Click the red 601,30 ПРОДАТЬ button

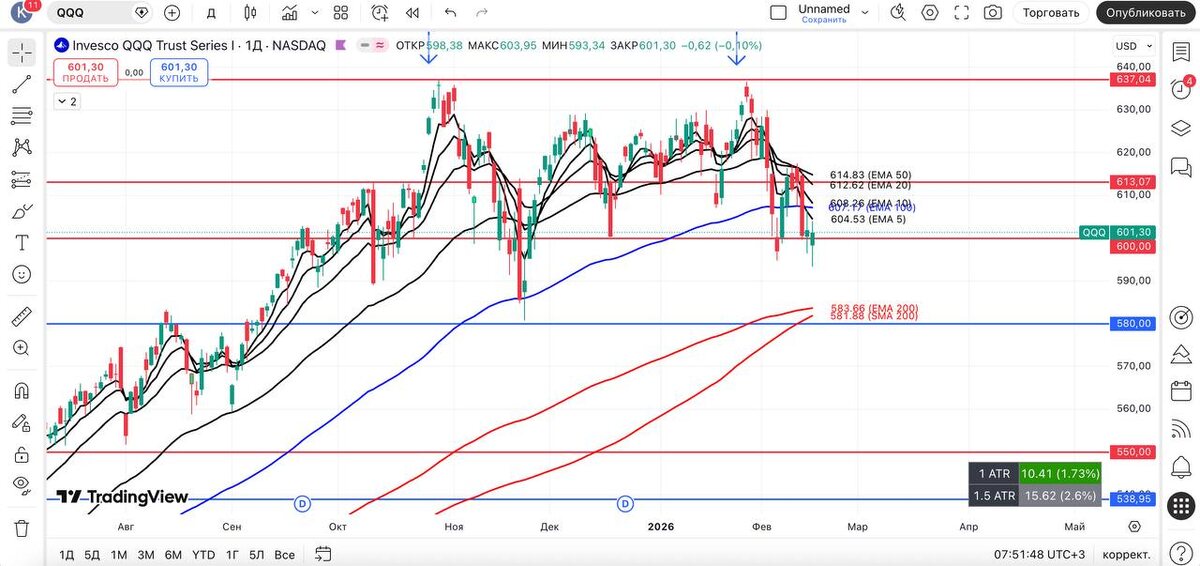(x=85, y=72)
